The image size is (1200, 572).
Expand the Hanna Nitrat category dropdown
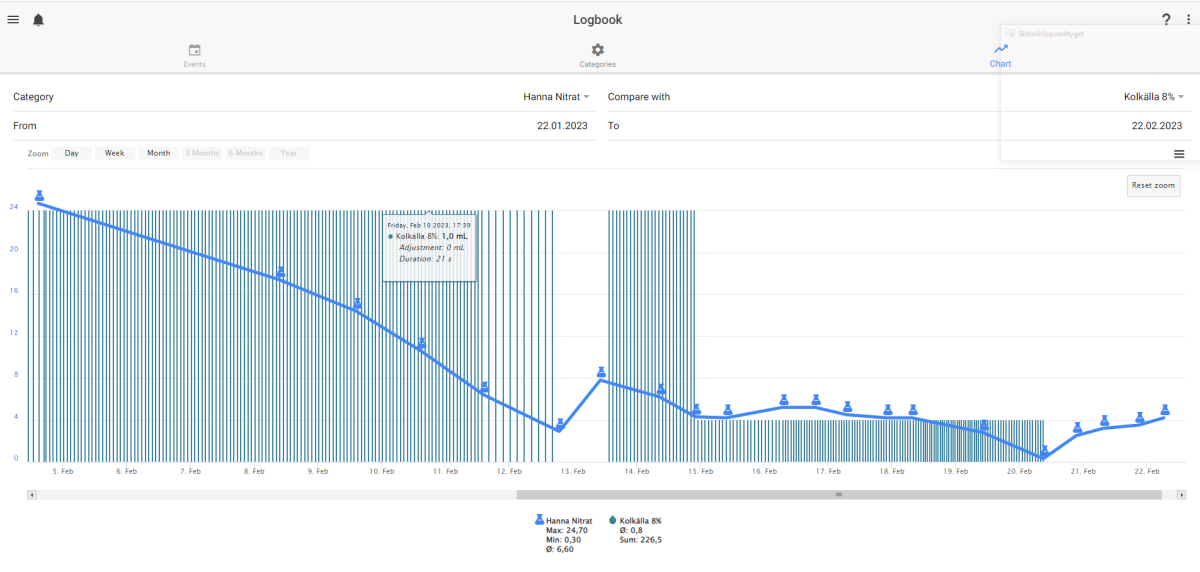coord(557,97)
